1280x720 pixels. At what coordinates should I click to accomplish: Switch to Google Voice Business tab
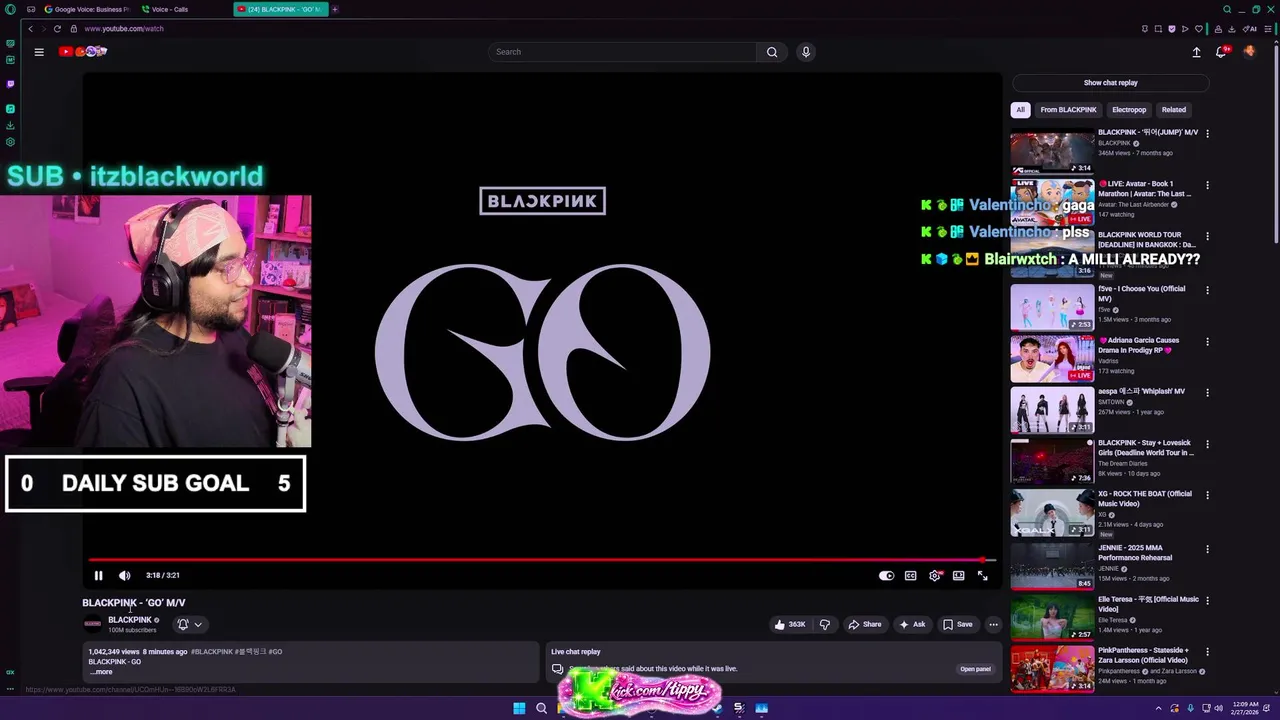(86, 9)
